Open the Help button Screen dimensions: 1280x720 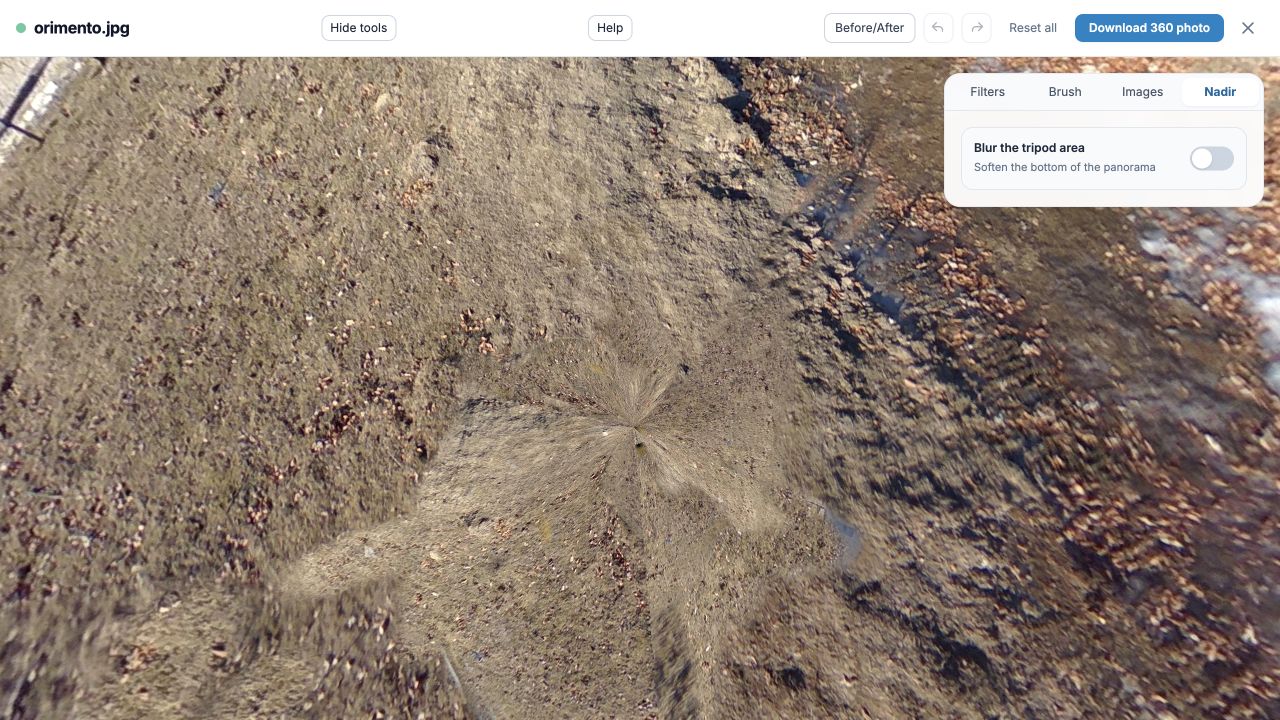point(610,28)
